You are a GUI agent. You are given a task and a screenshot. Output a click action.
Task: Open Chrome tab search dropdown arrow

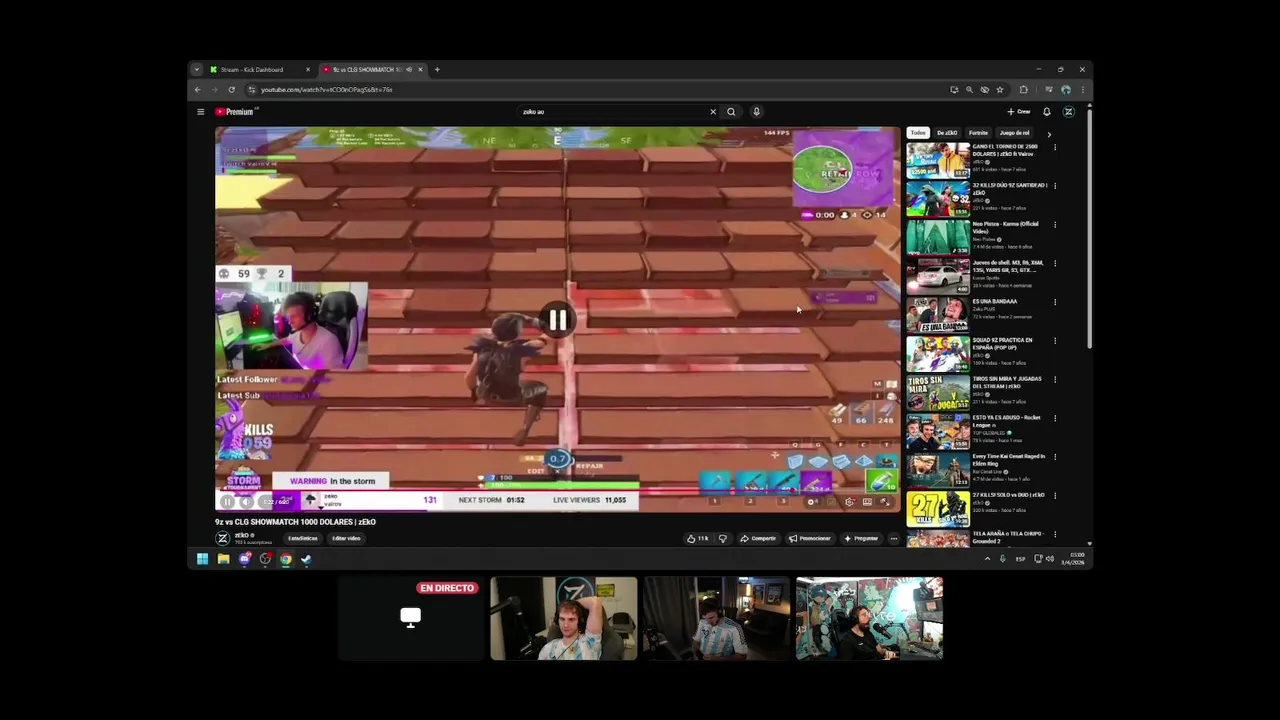[196, 70]
